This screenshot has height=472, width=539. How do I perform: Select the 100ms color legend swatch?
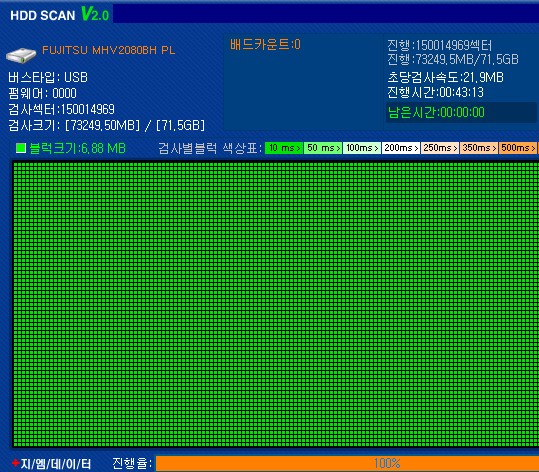pos(362,148)
